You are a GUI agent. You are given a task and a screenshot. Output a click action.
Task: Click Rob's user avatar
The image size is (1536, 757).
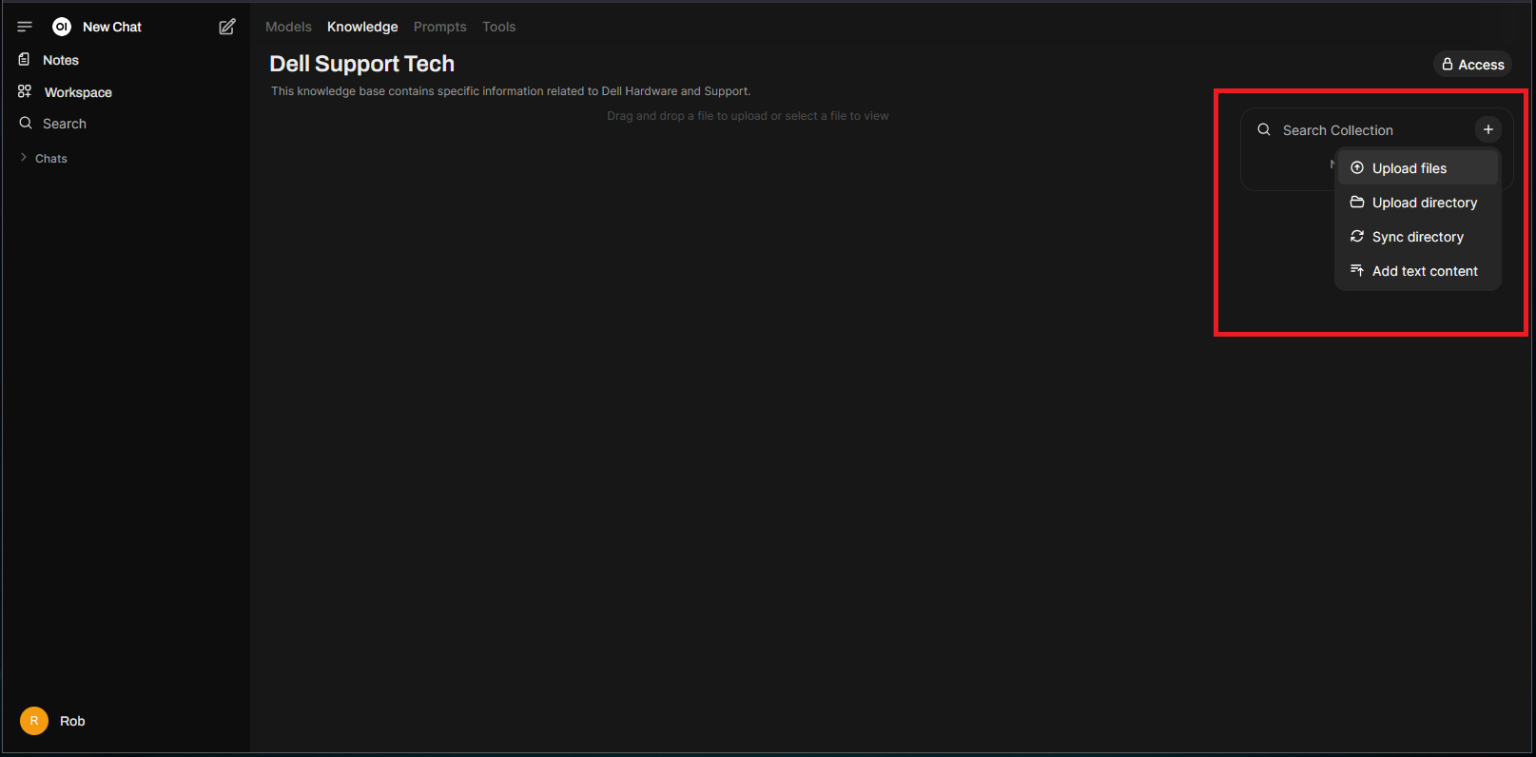pyautogui.click(x=34, y=721)
